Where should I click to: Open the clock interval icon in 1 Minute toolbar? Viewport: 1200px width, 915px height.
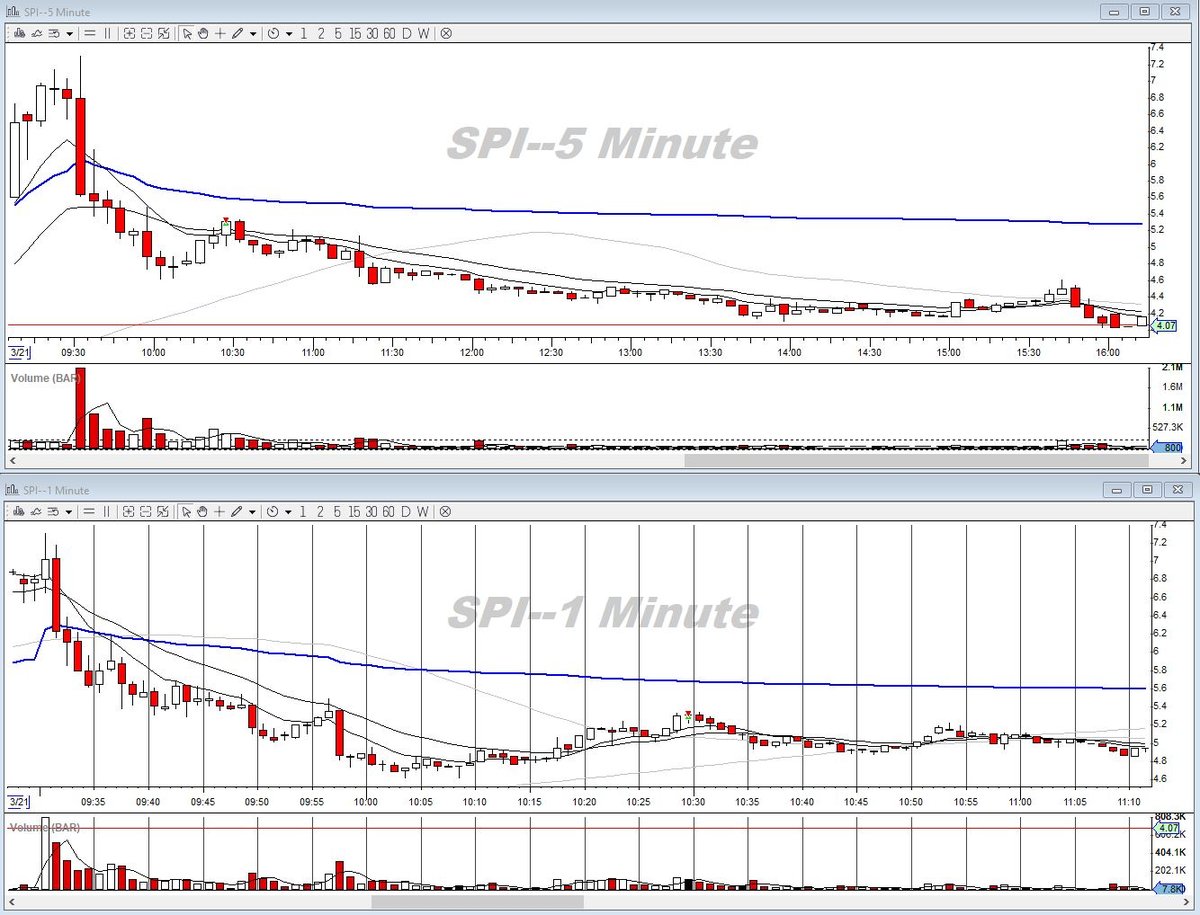click(273, 510)
